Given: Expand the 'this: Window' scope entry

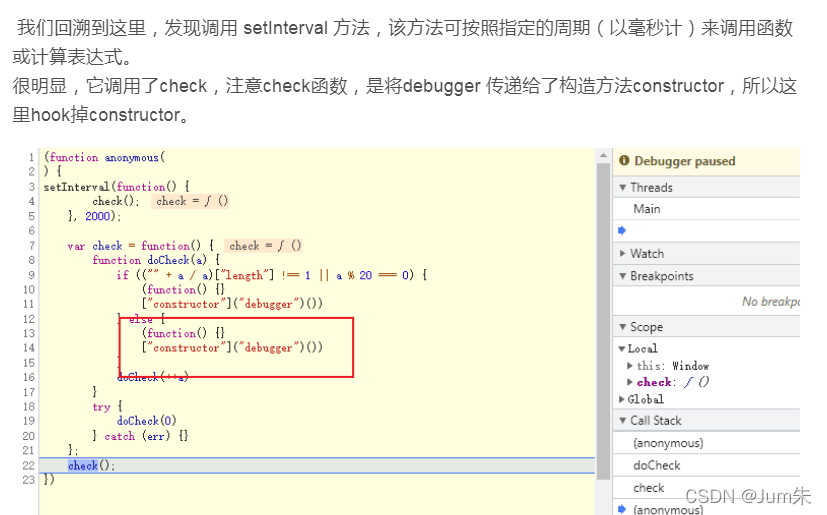Looking at the screenshot, I should (630, 366).
